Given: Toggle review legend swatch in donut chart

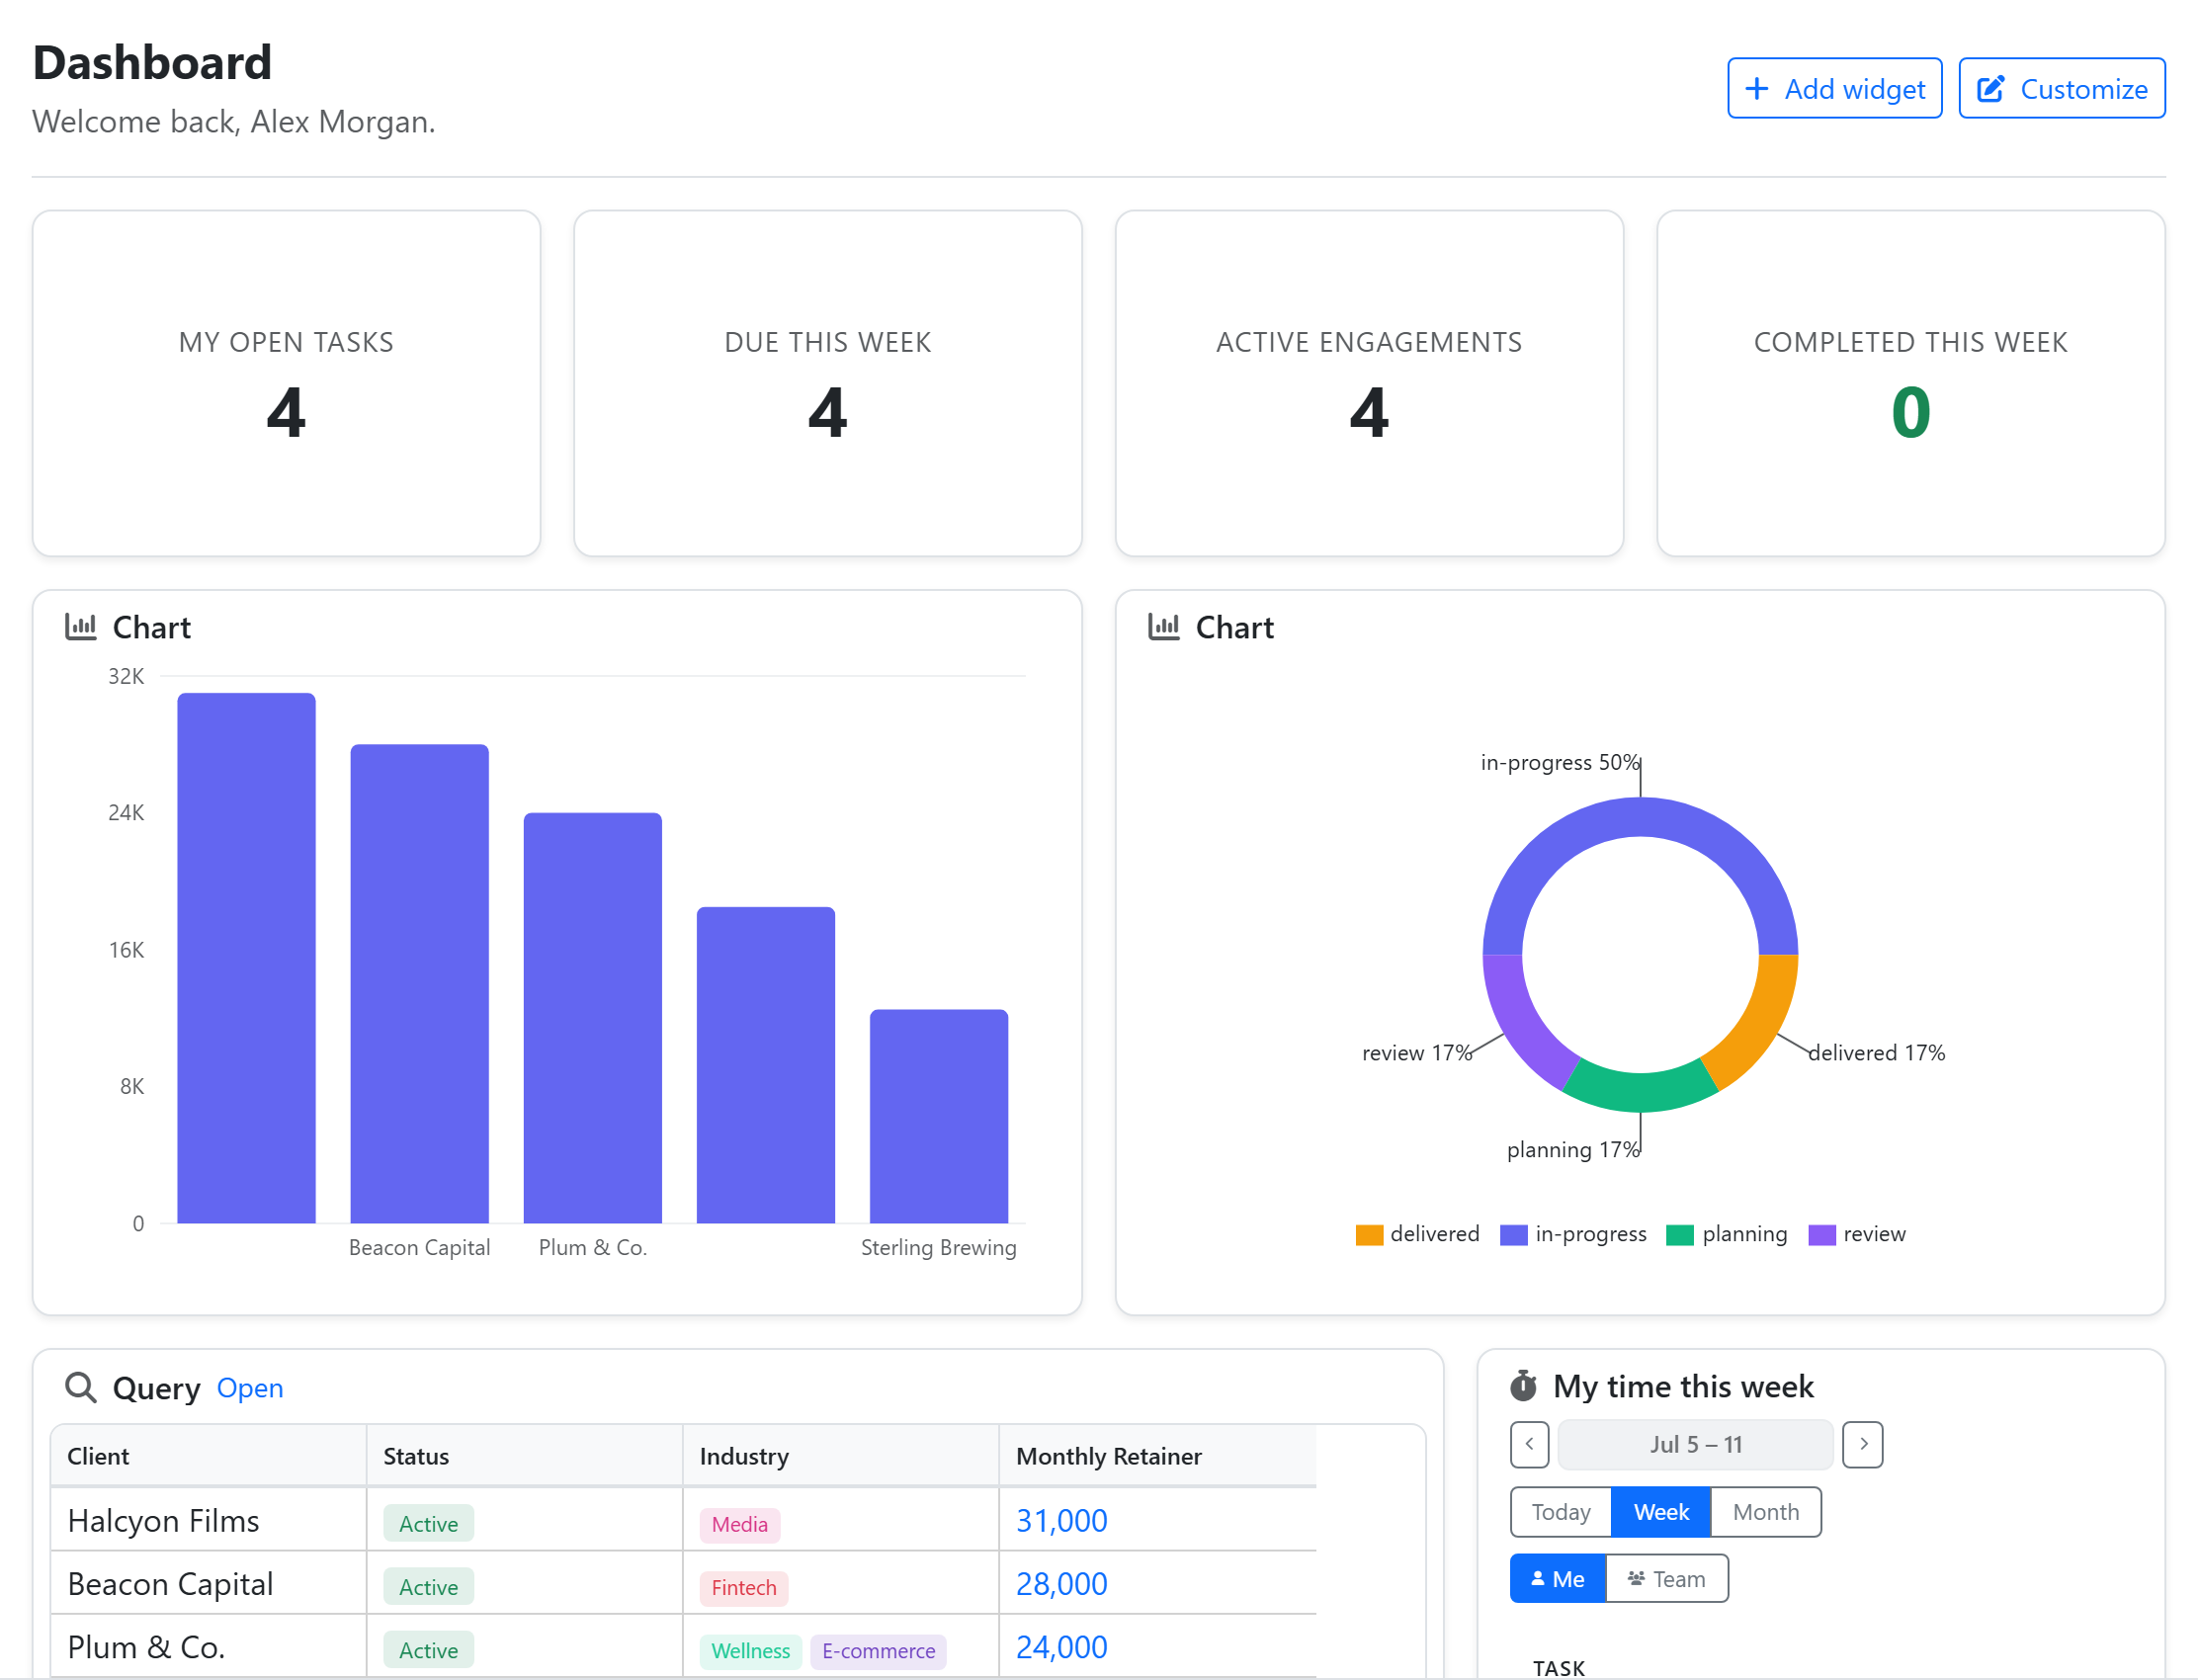Looking at the screenshot, I should click(1822, 1234).
